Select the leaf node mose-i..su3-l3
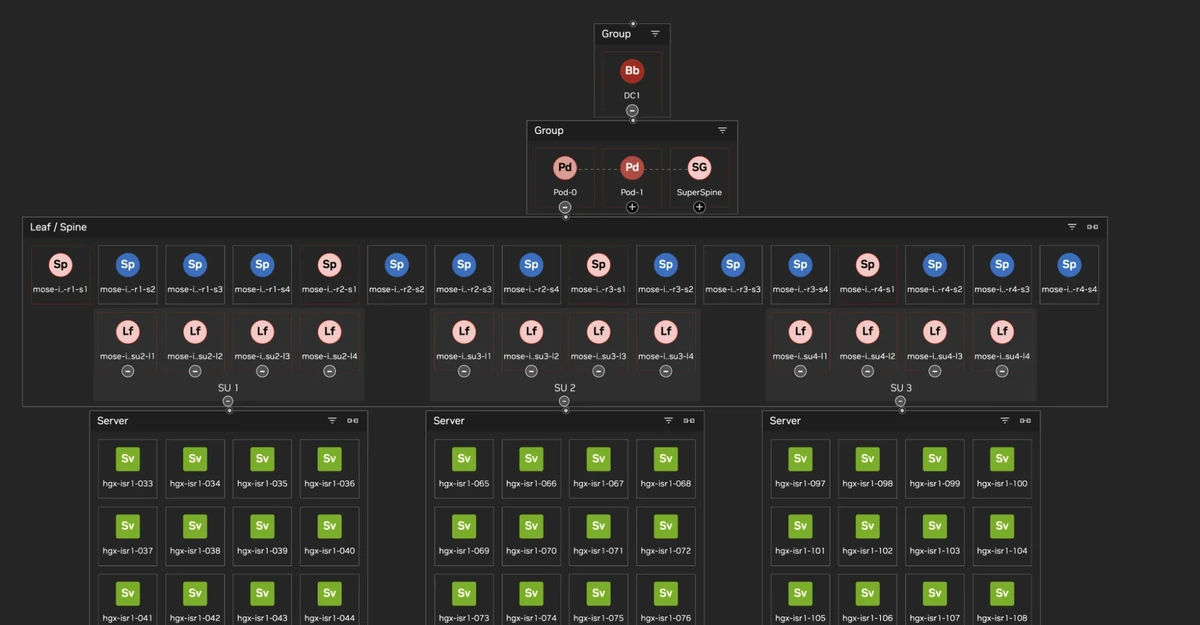Viewport: 1200px width, 625px height. pos(598,331)
